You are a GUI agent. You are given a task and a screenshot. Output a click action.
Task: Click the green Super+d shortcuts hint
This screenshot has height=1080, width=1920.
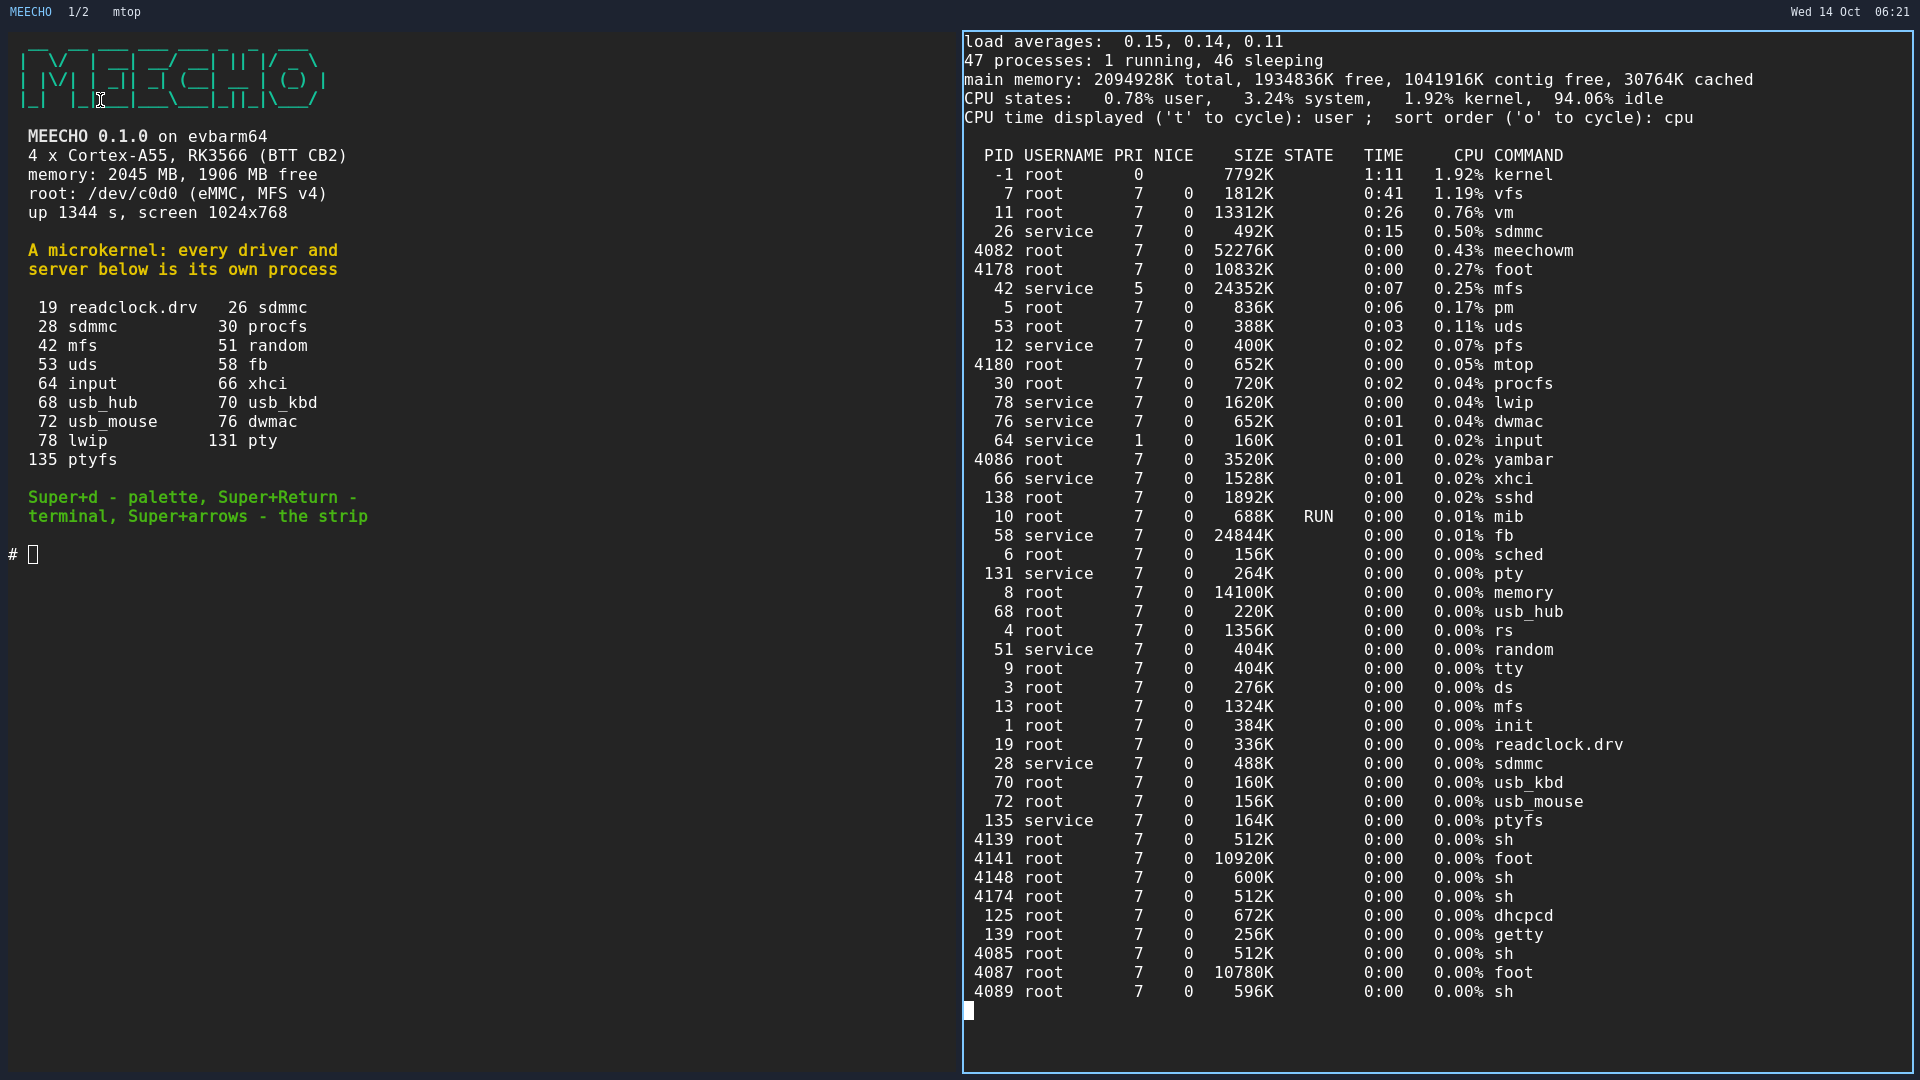tap(198, 507)
